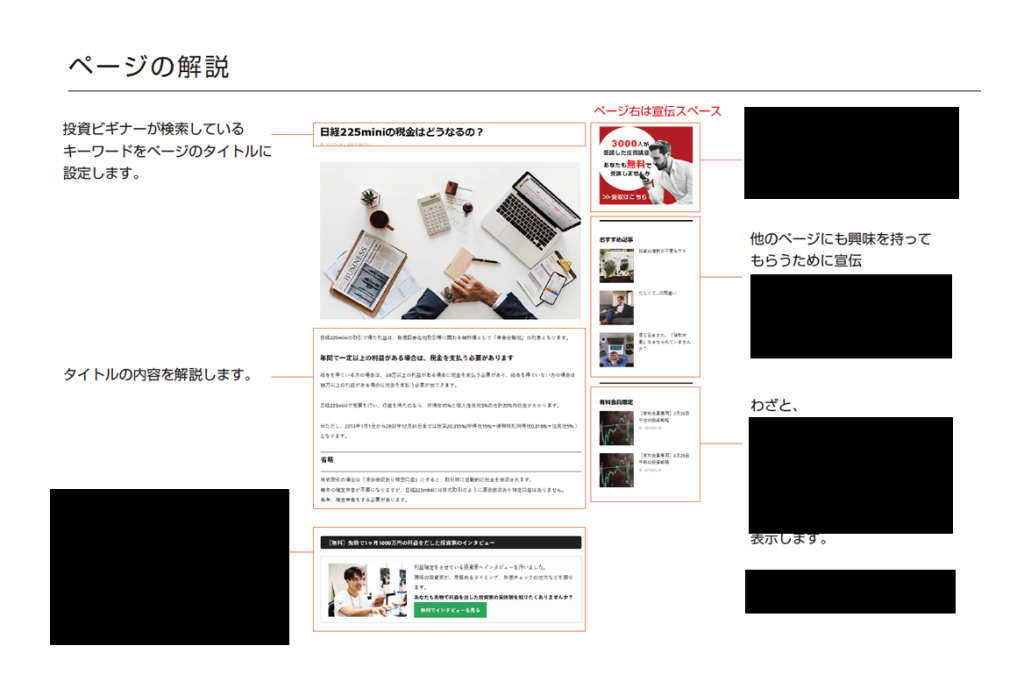Click the red 3000人 free seminar banner ad
The height and width of the screenshot is (681, 1024).
645,166
